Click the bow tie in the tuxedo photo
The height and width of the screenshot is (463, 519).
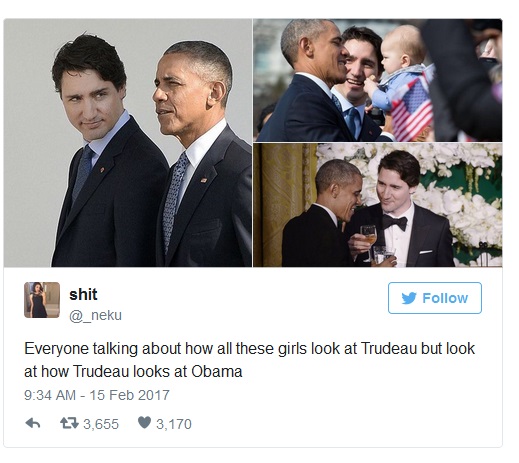[395, 222]
